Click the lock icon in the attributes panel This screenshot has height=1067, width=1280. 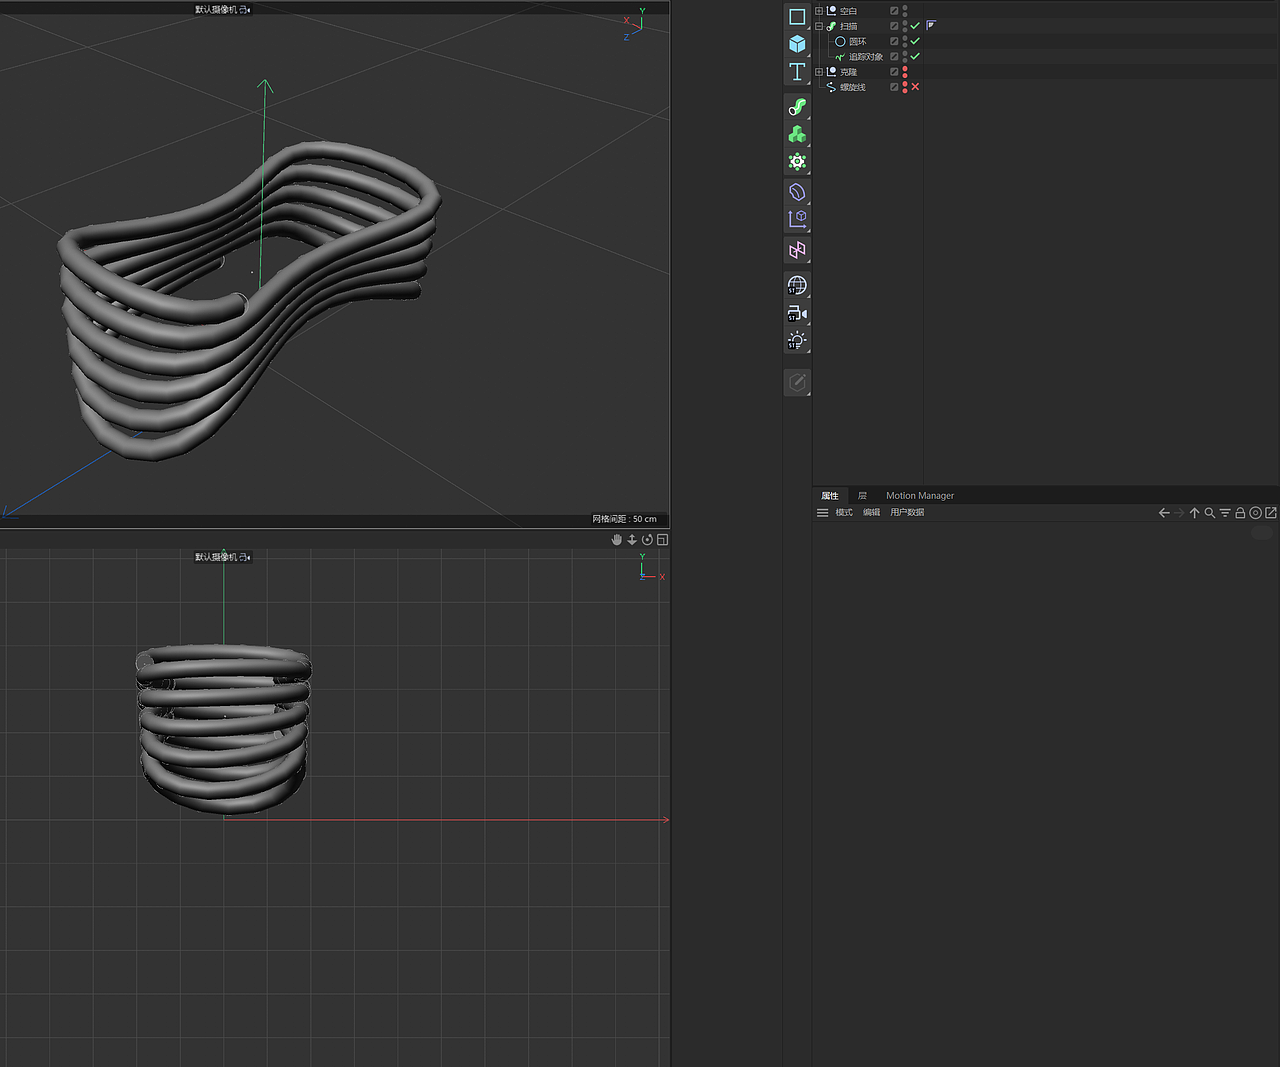(x=1240, y=512)
